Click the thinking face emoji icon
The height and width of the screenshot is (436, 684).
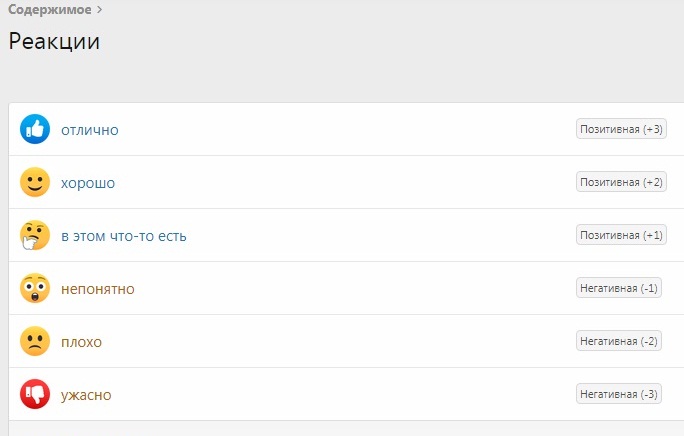pyautogui.click(x=35, y=235)
